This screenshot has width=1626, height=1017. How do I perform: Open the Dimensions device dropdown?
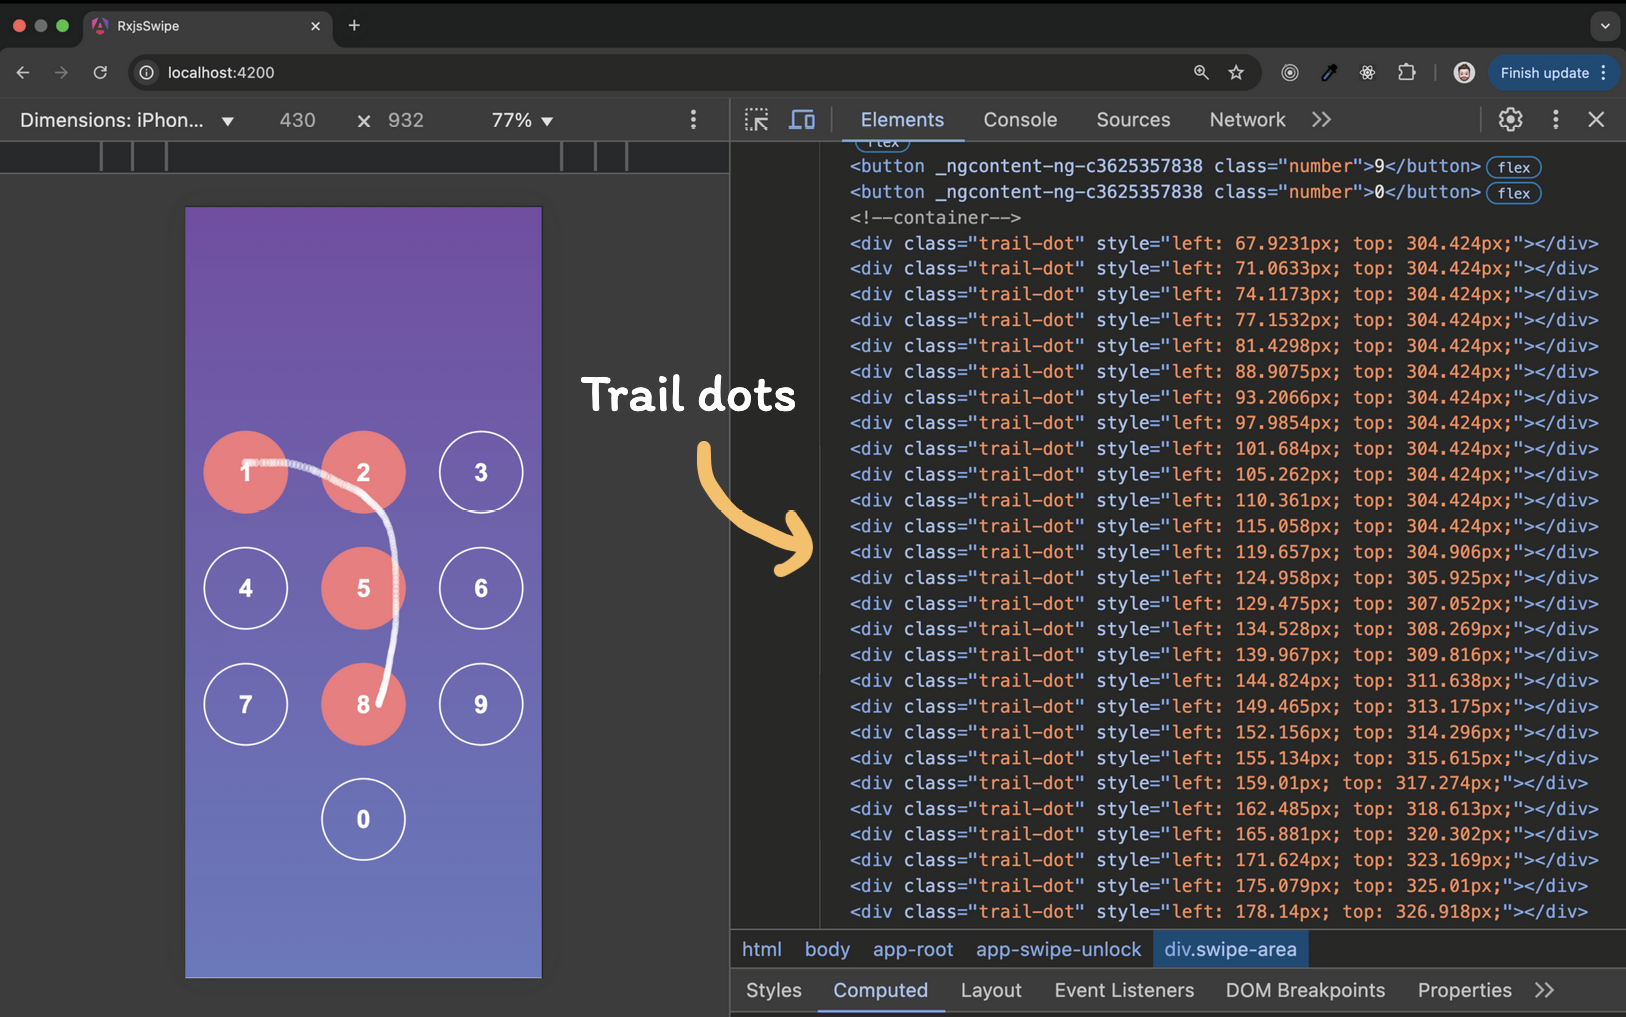click(x=127, y=120)
